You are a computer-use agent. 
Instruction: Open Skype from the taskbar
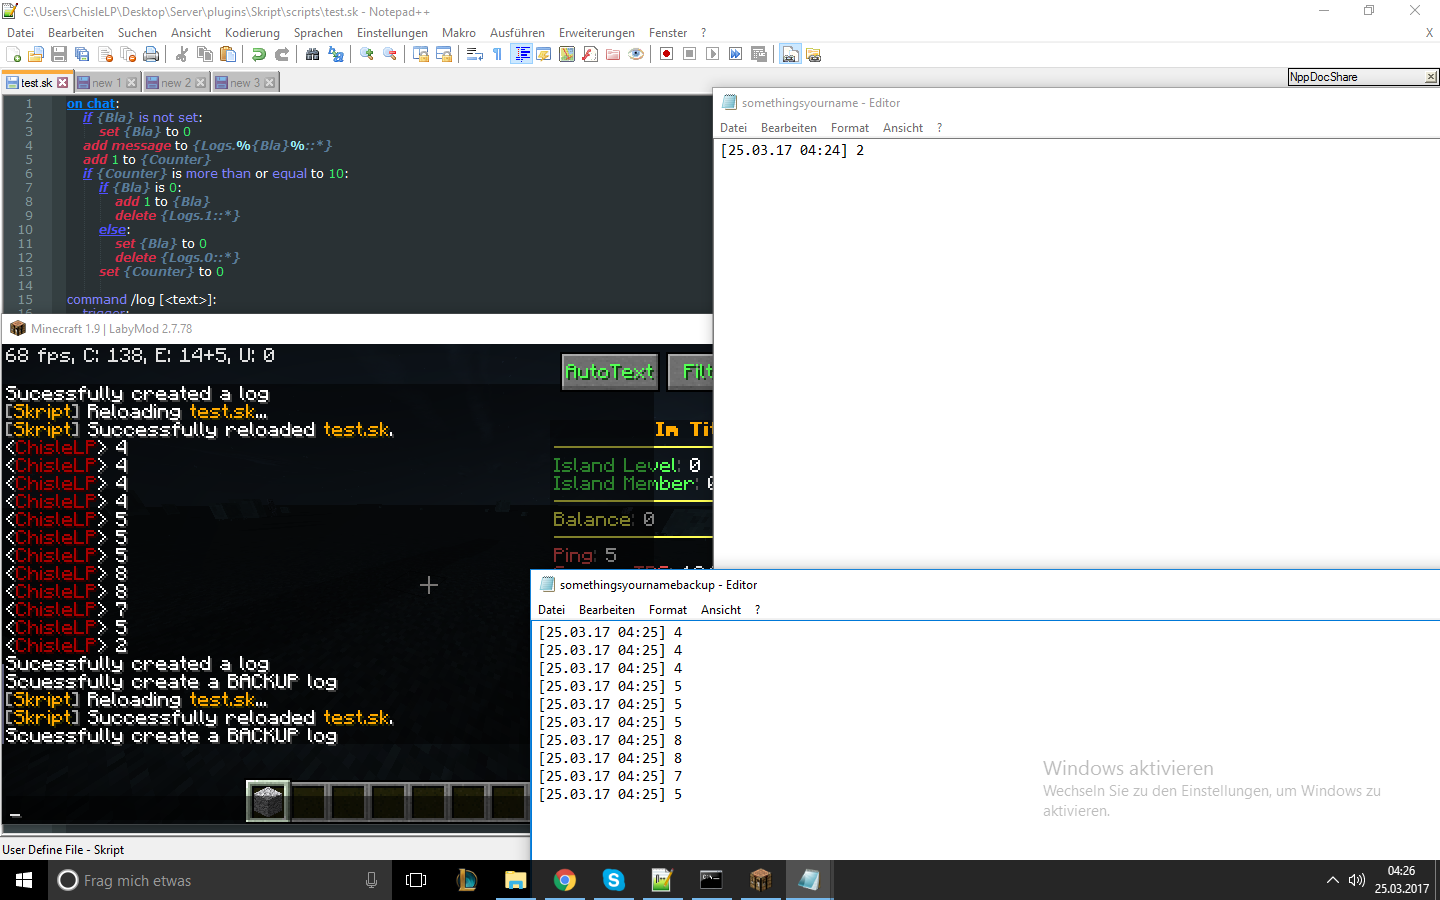[614, 880]
